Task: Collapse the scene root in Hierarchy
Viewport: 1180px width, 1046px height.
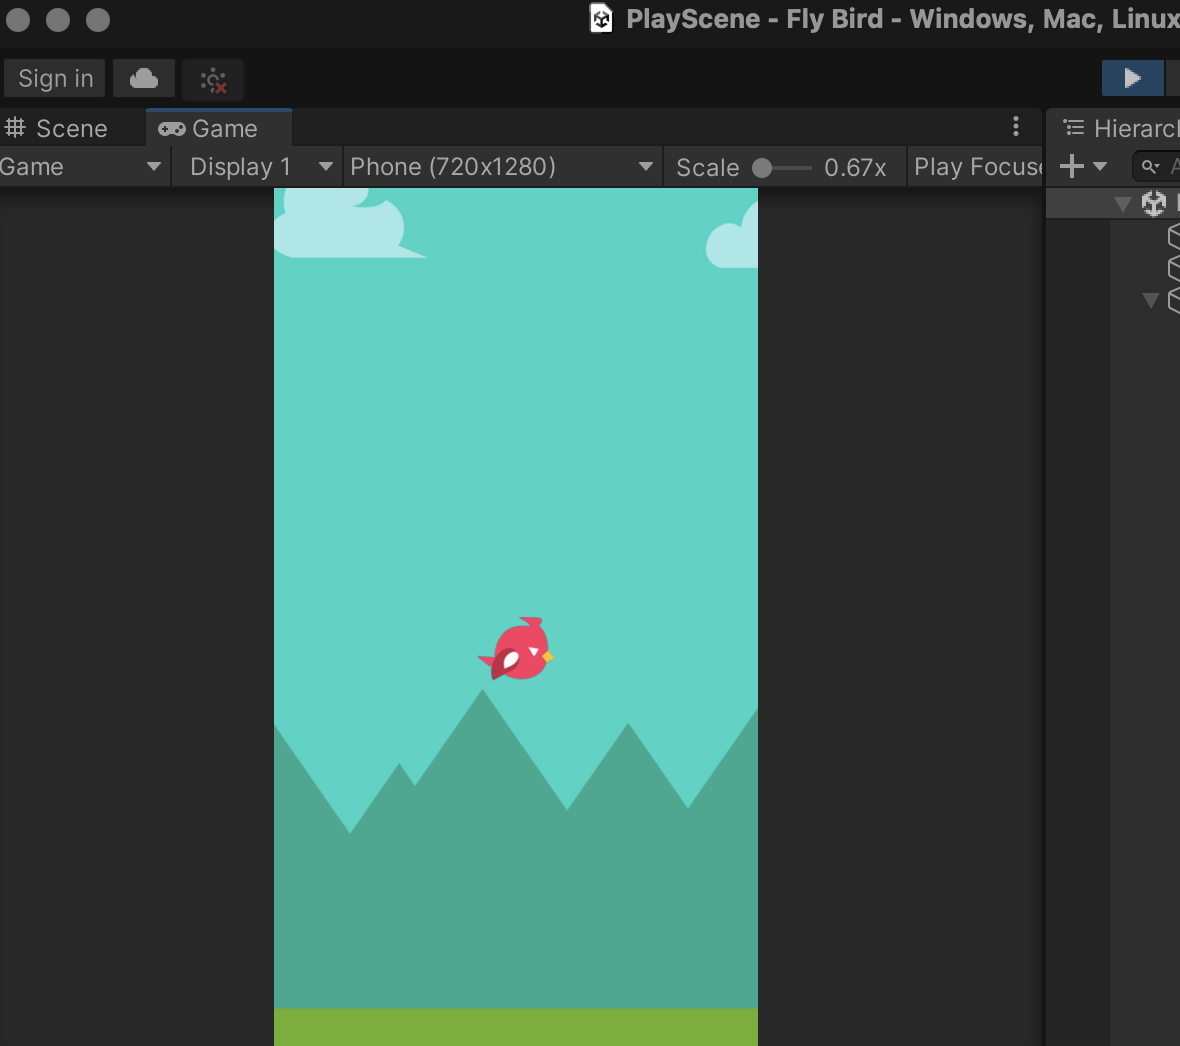Action: tap(1122, 204)
